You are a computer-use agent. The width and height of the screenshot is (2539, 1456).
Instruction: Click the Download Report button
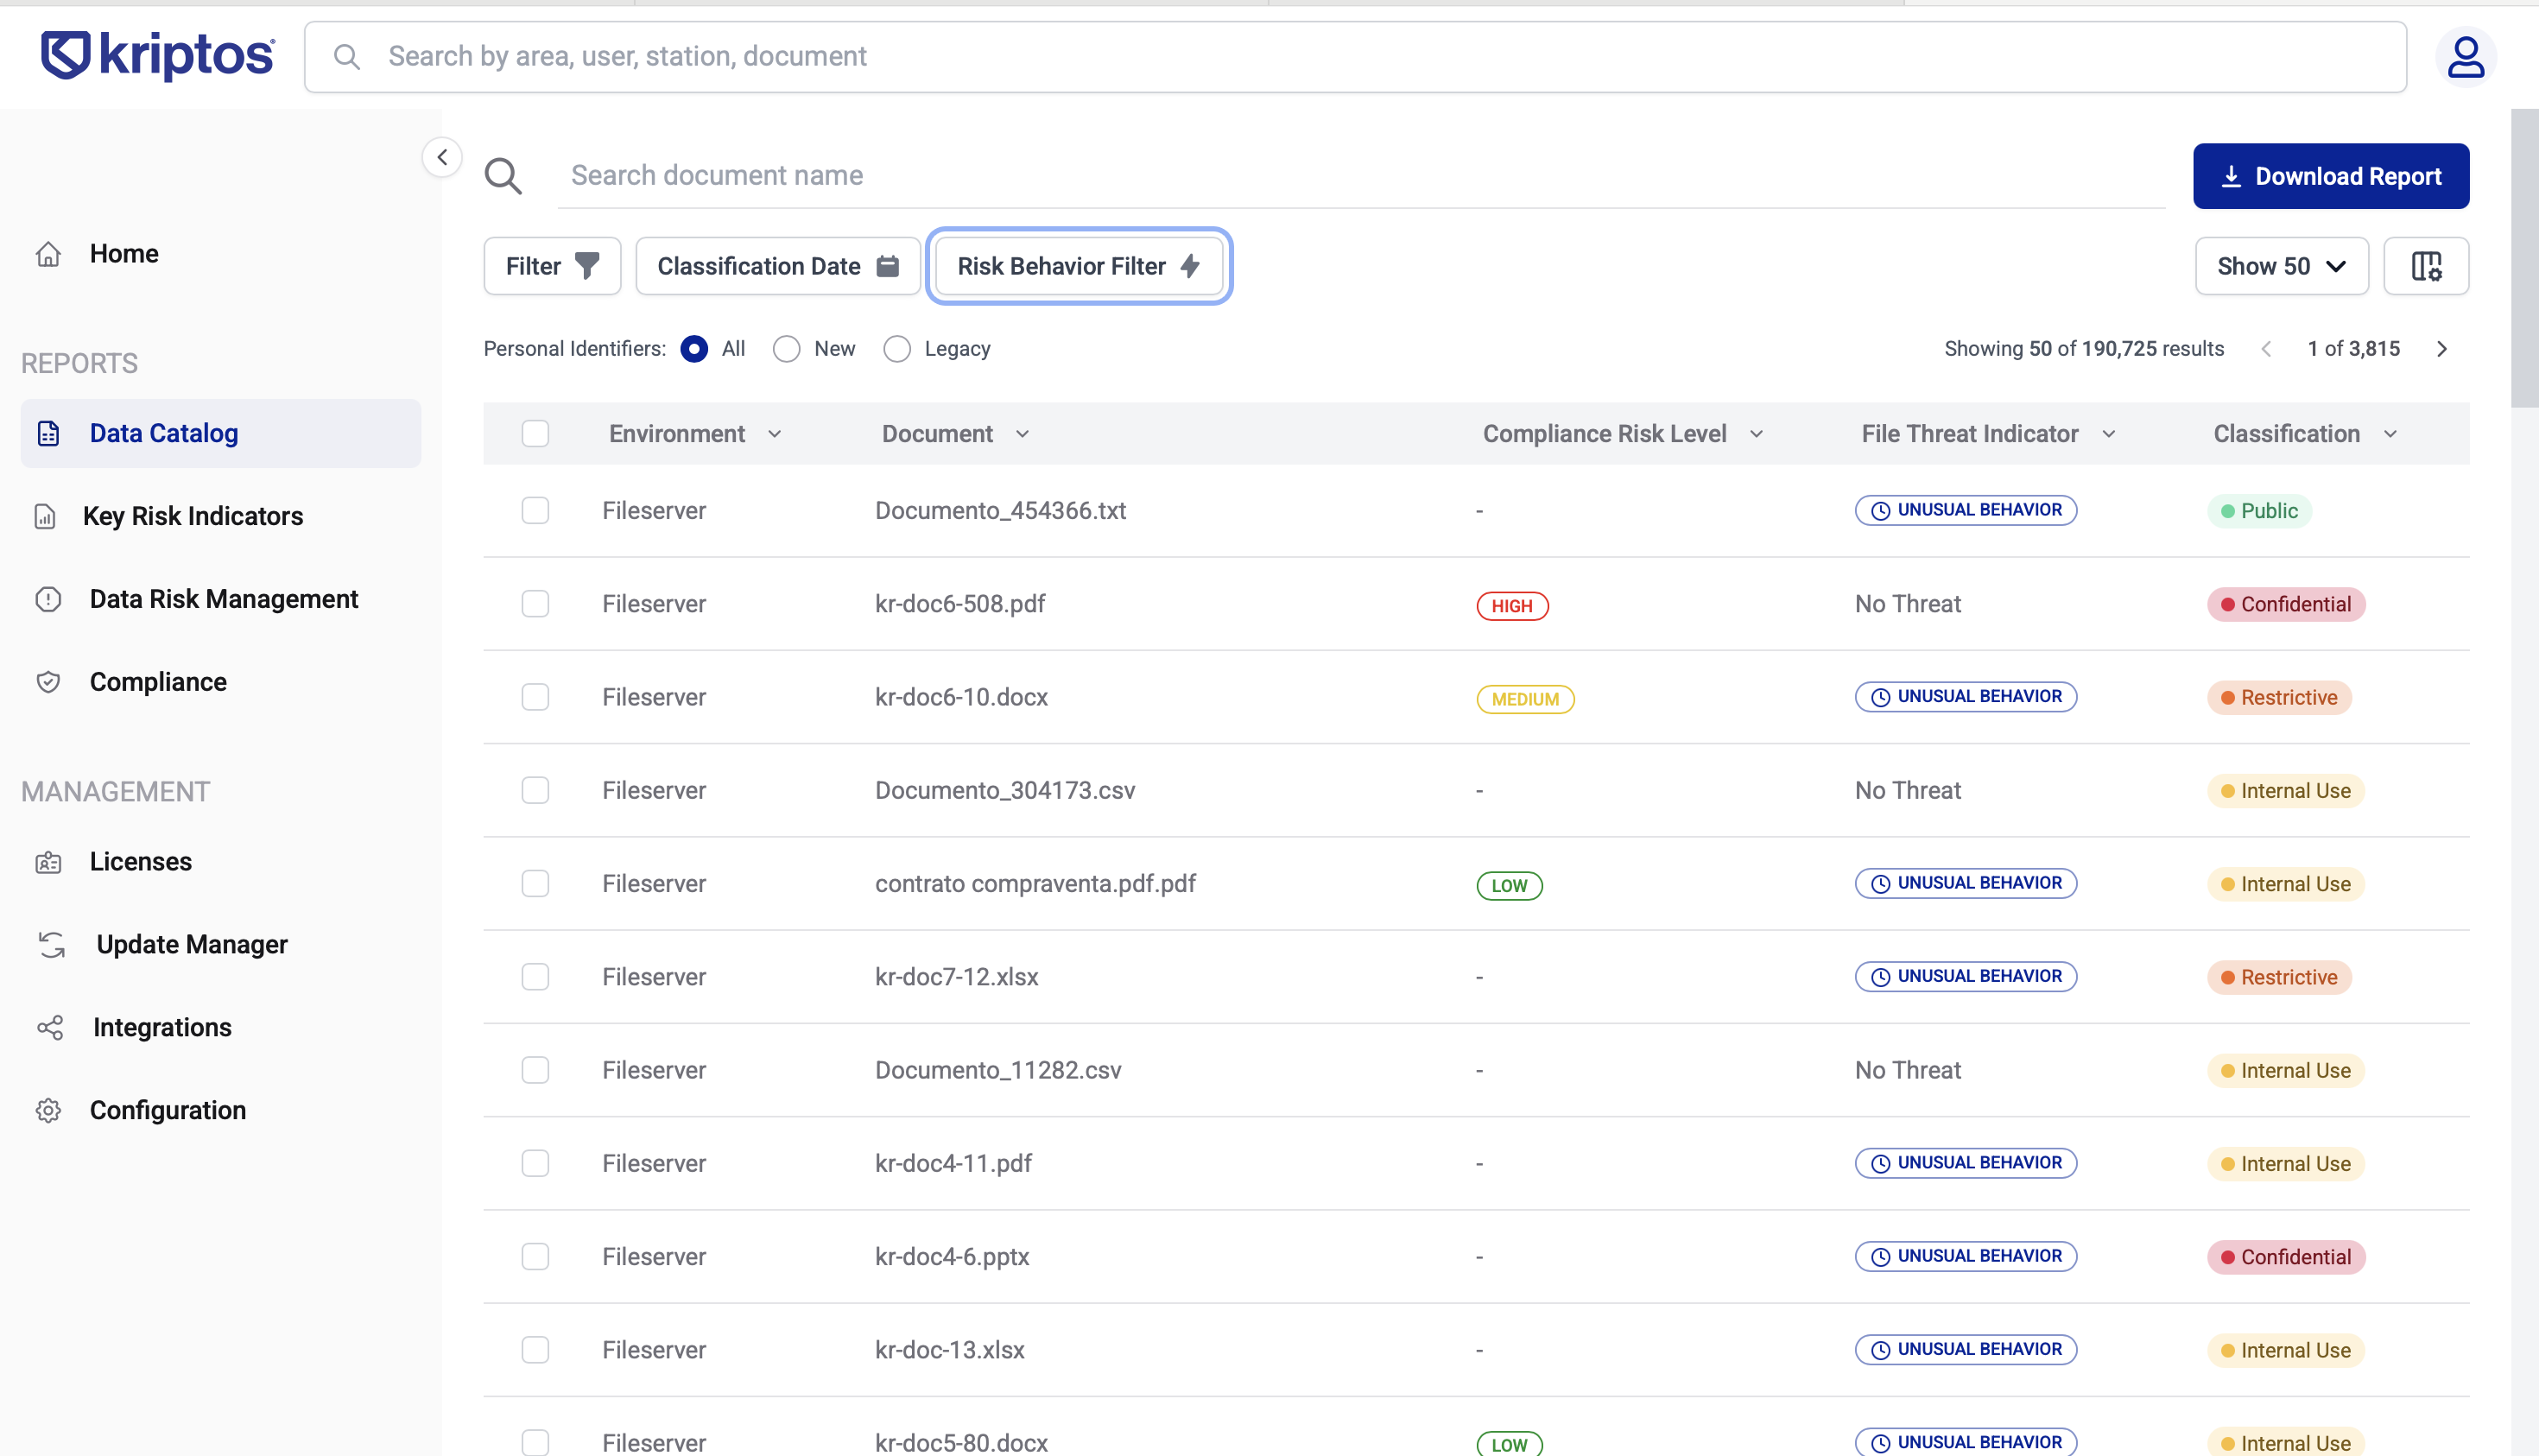coord(2330,176)
